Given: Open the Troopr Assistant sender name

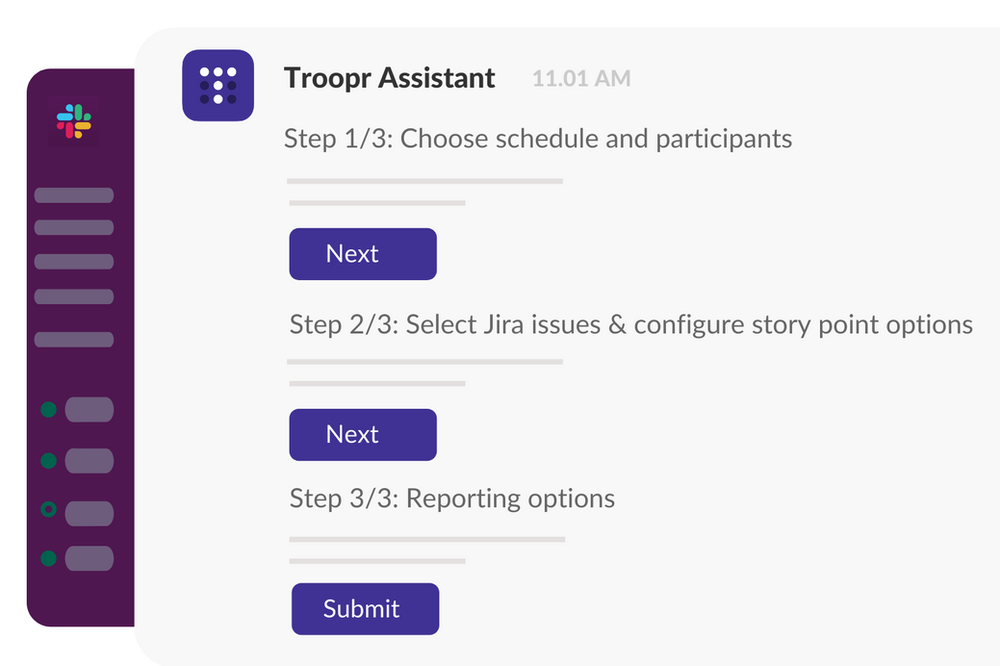Looking at the screenshot, I should 389,78.
